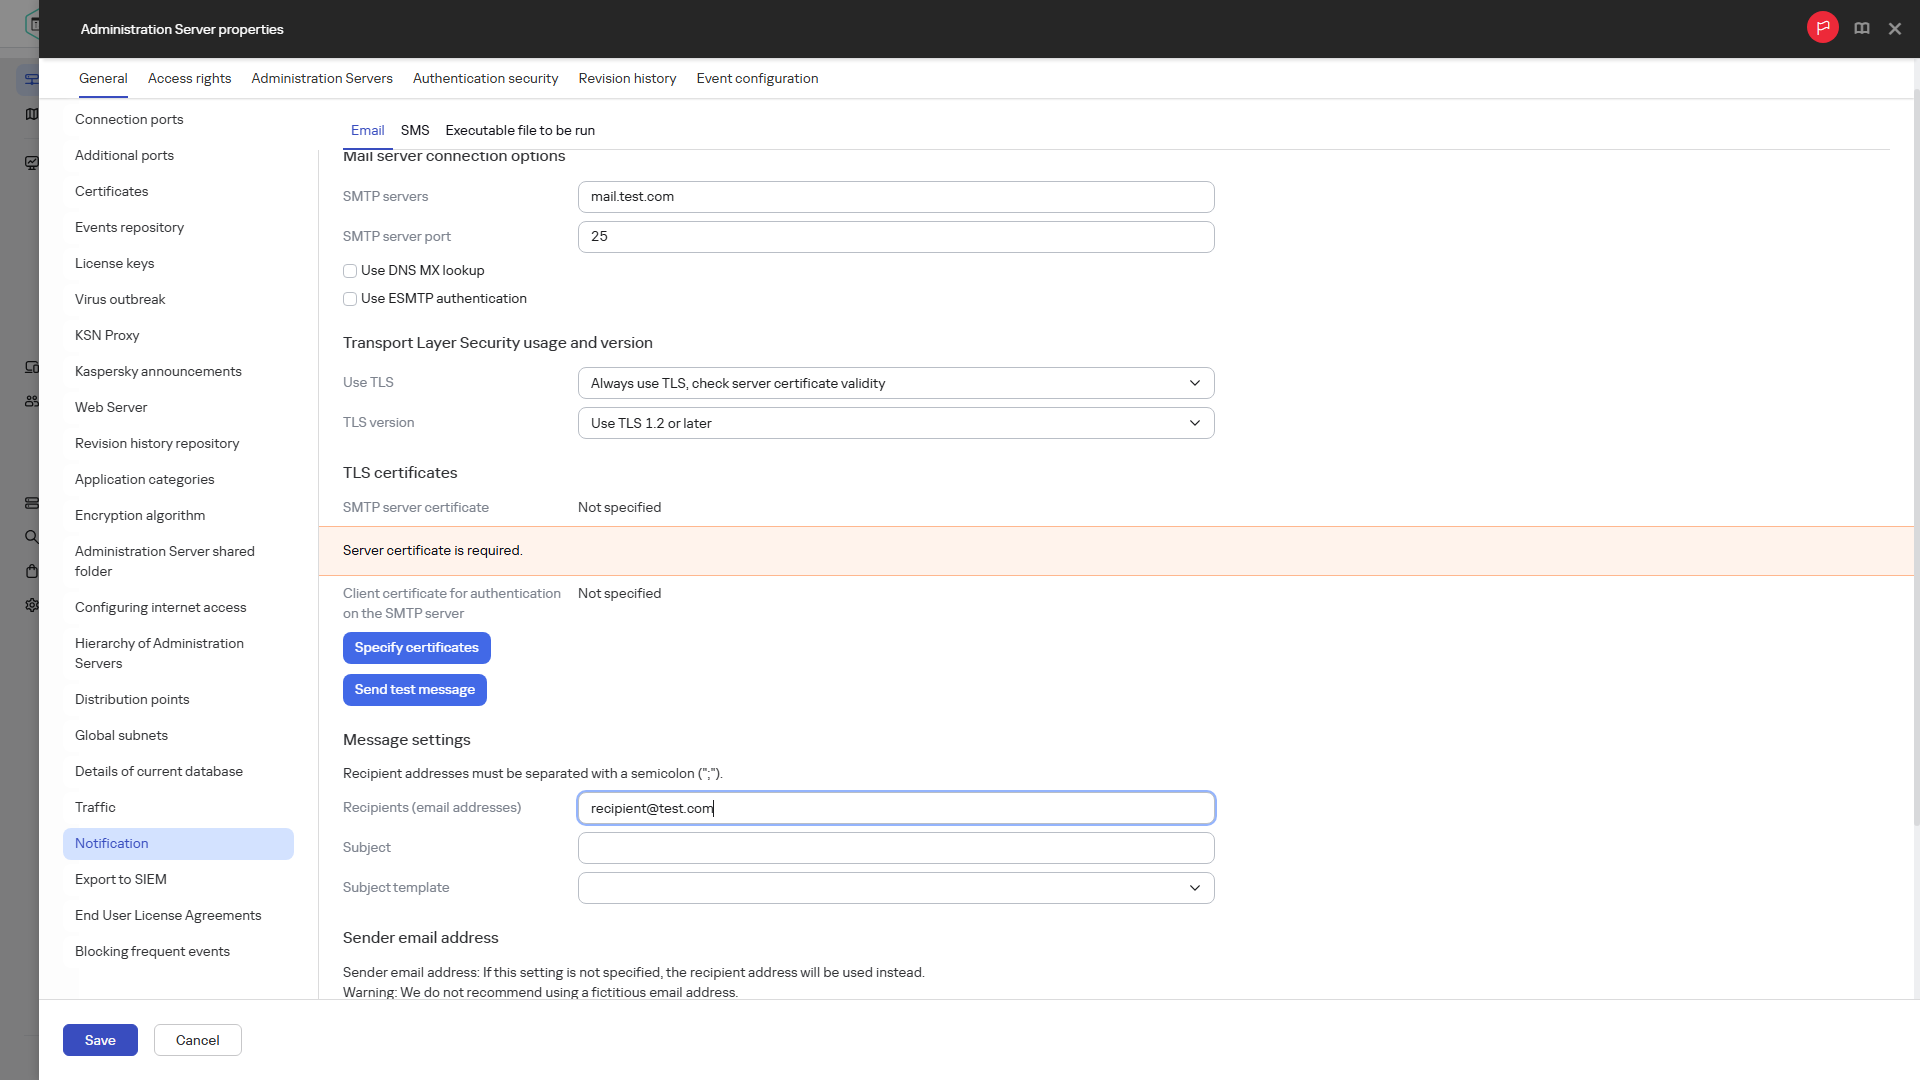Screen dimensions: 1920x1080
Task: Click the Save button
Action: (100, 1040)
